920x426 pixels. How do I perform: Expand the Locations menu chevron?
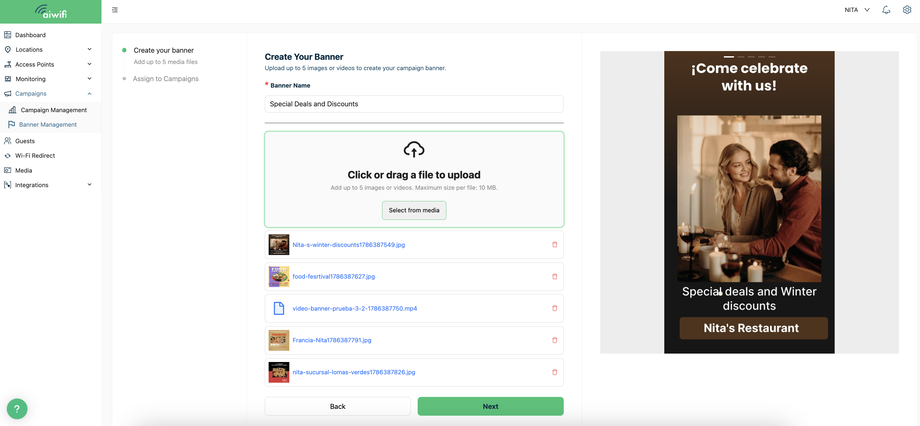[90, 50]
